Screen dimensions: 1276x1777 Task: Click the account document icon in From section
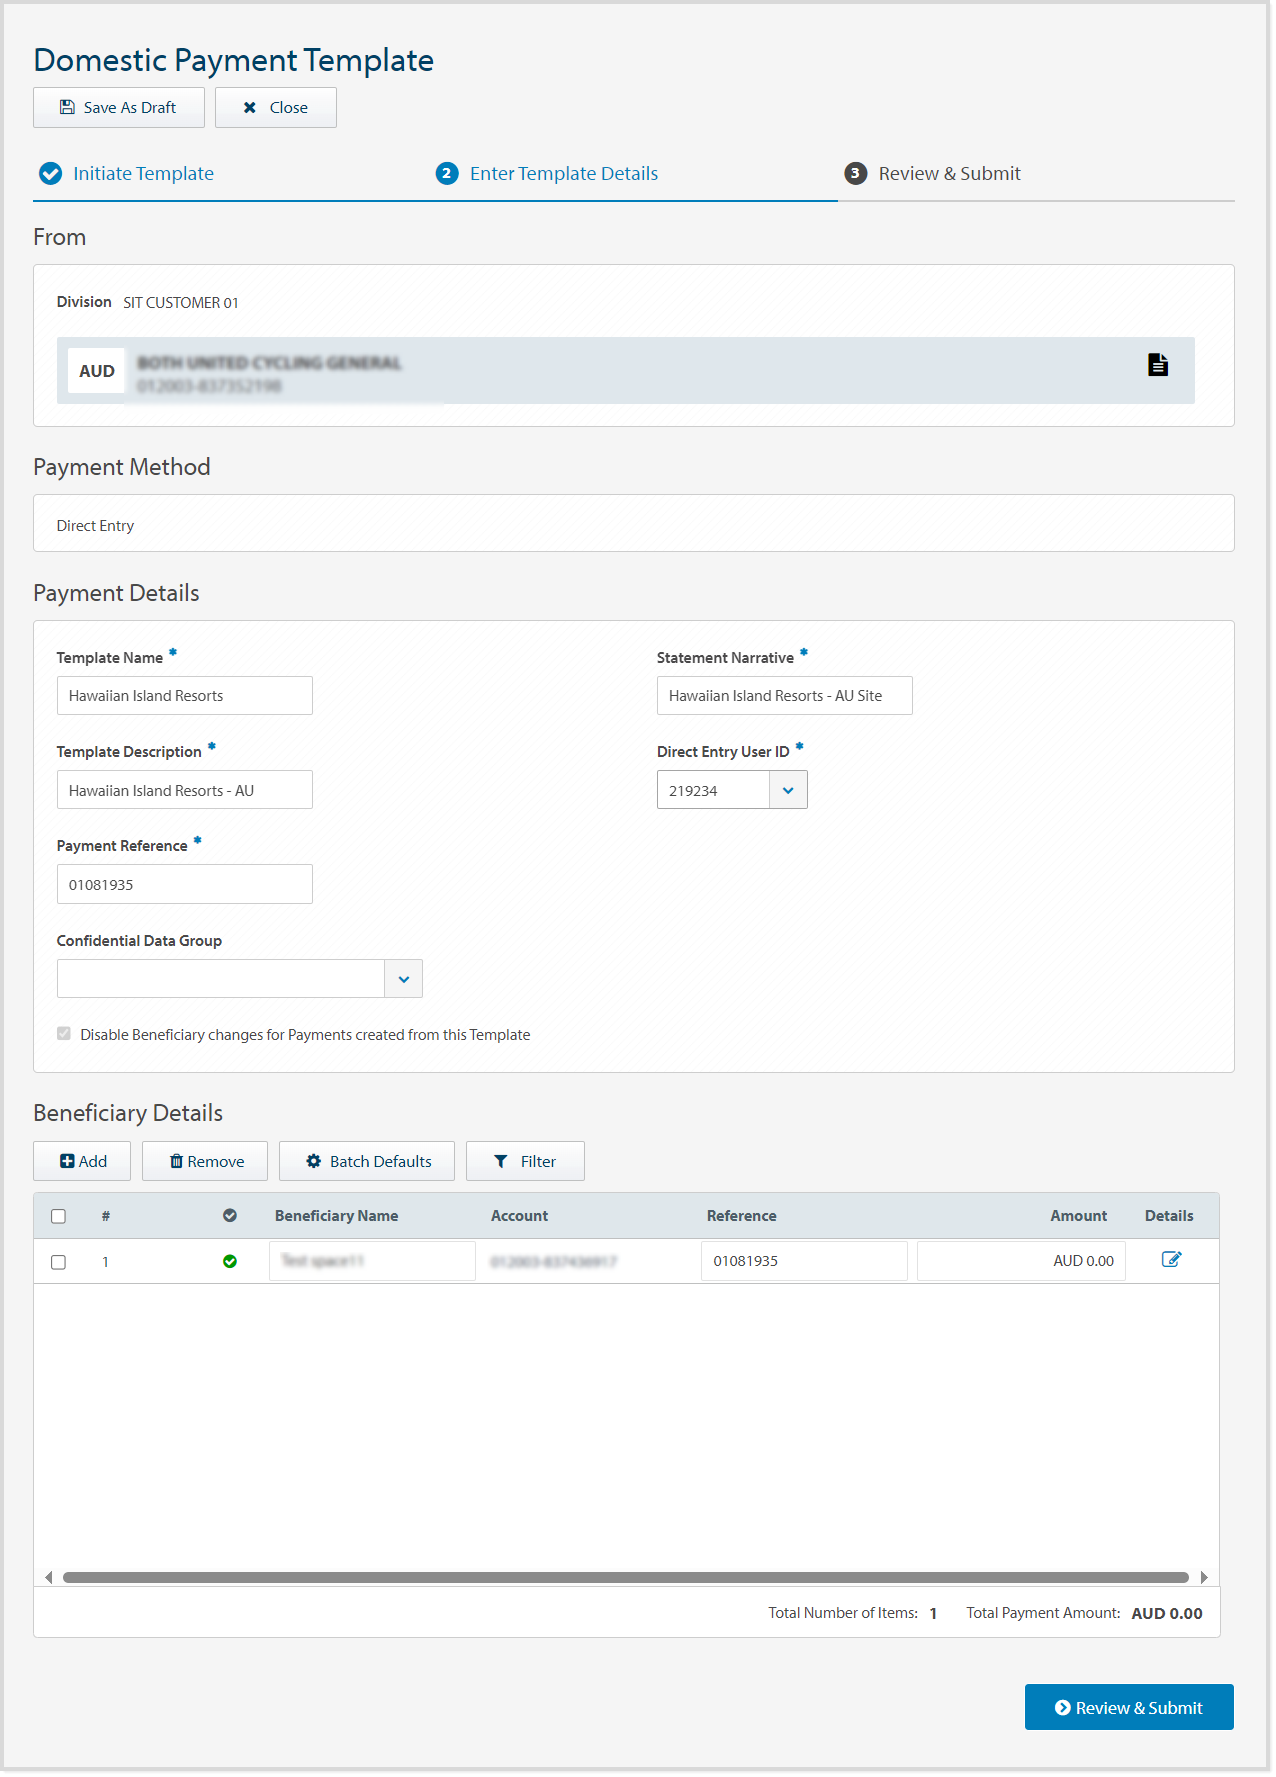[1157, 365]
